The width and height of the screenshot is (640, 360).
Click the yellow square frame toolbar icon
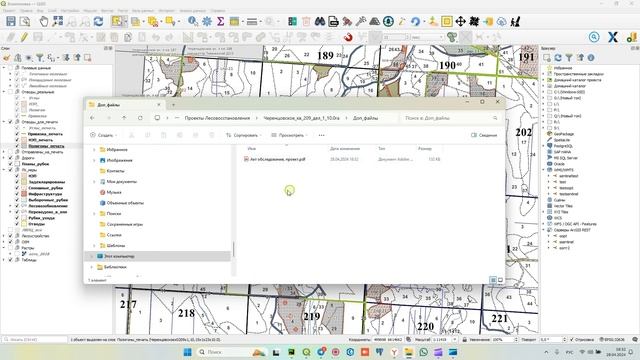pyautogui.click(x=447, y=21)
